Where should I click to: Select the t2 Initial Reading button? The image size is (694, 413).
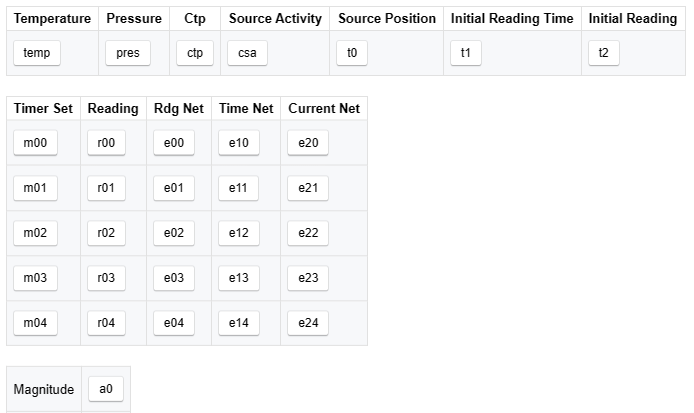coord(603,54)
